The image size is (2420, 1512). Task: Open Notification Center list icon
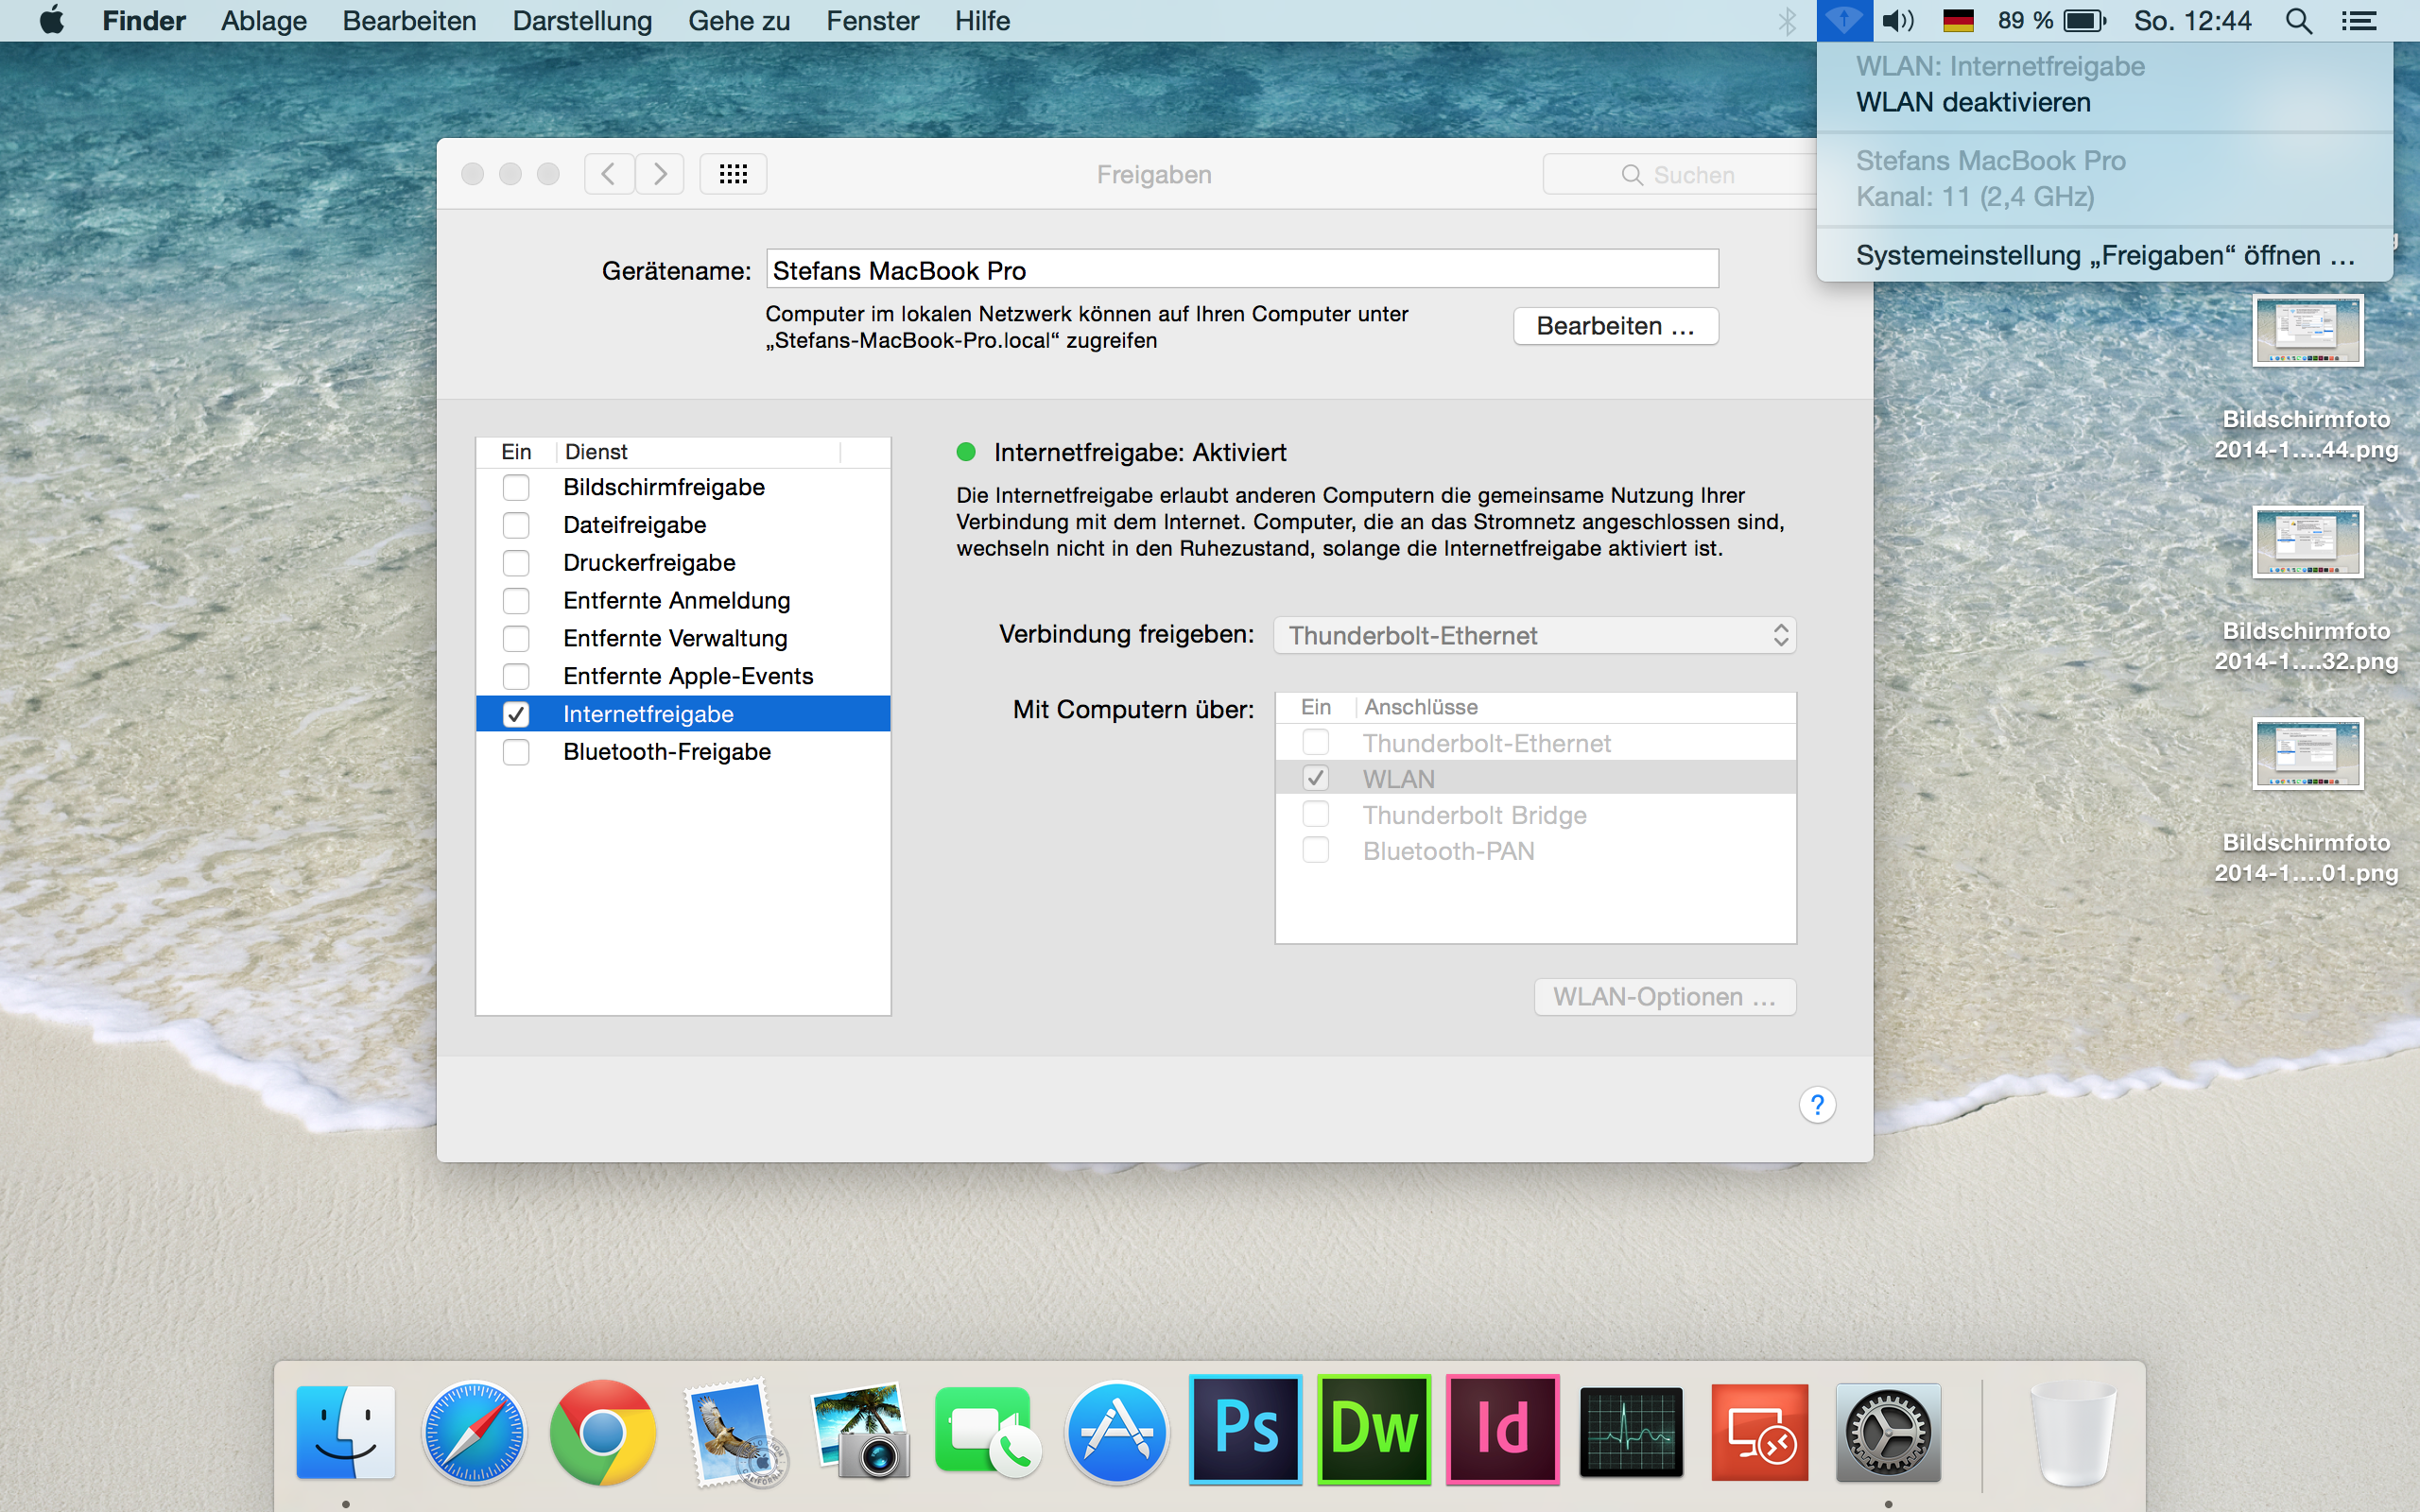click(2358, 20)
